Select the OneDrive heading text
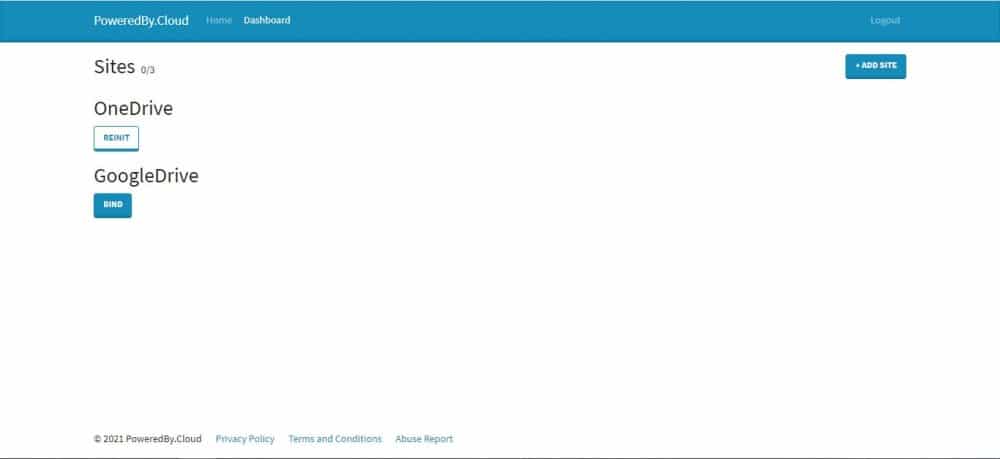Viewport: 1000px width, 459px height. point(133,108)
